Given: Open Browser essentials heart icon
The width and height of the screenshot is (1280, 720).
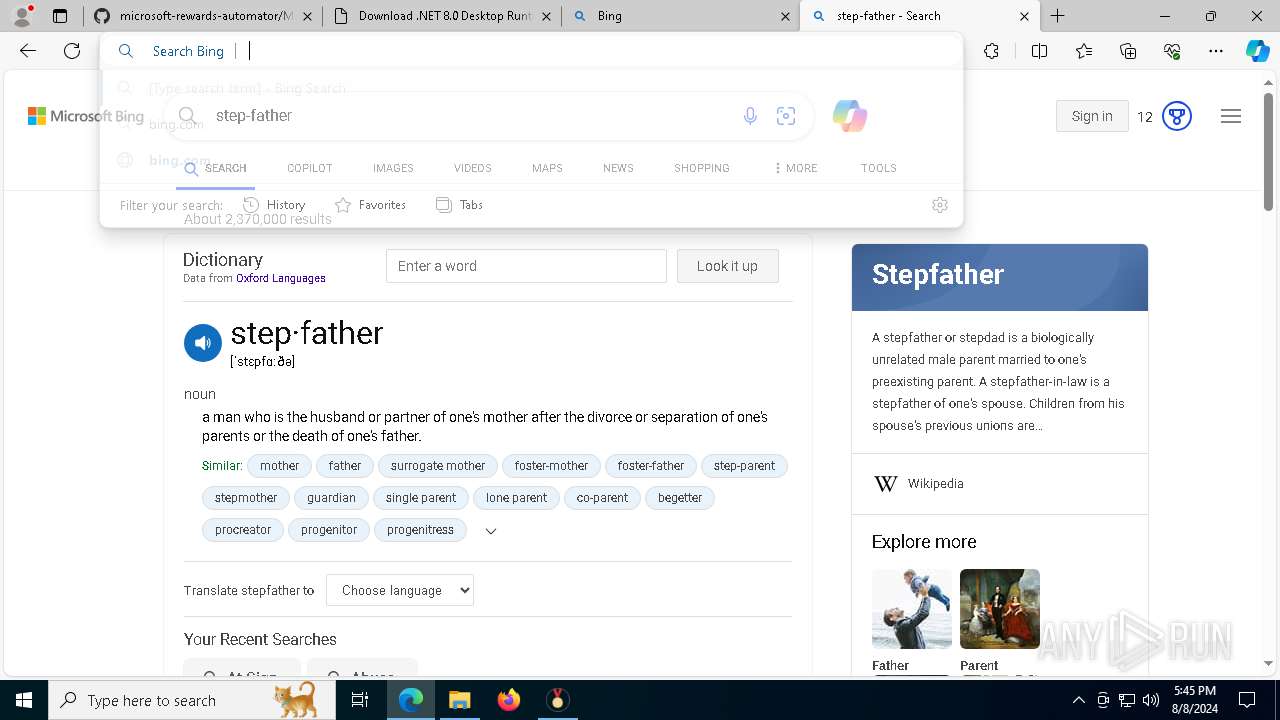Looking at the screenshot, I should point(1172,51).
